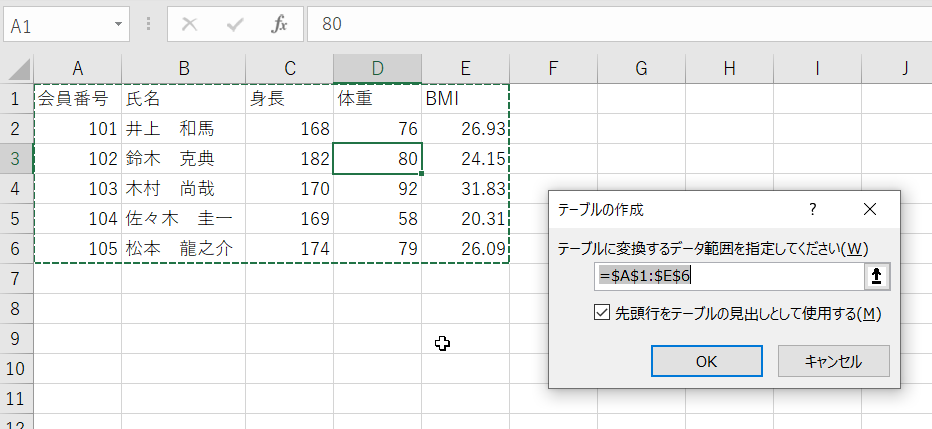
Task: Select column I header
Action: [x=817, y=69]
